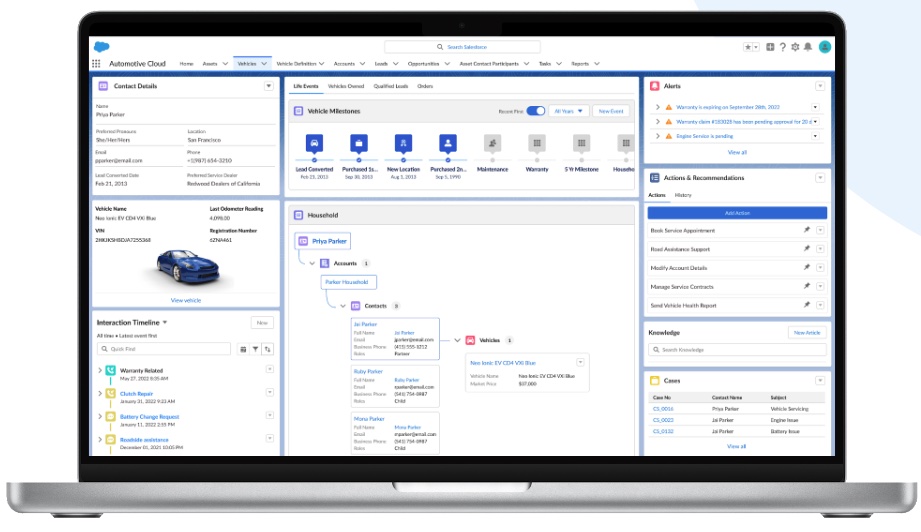Select the New Location milestone icon
Viewport: 921px width, 532px height.
click(x=403, y=143)
